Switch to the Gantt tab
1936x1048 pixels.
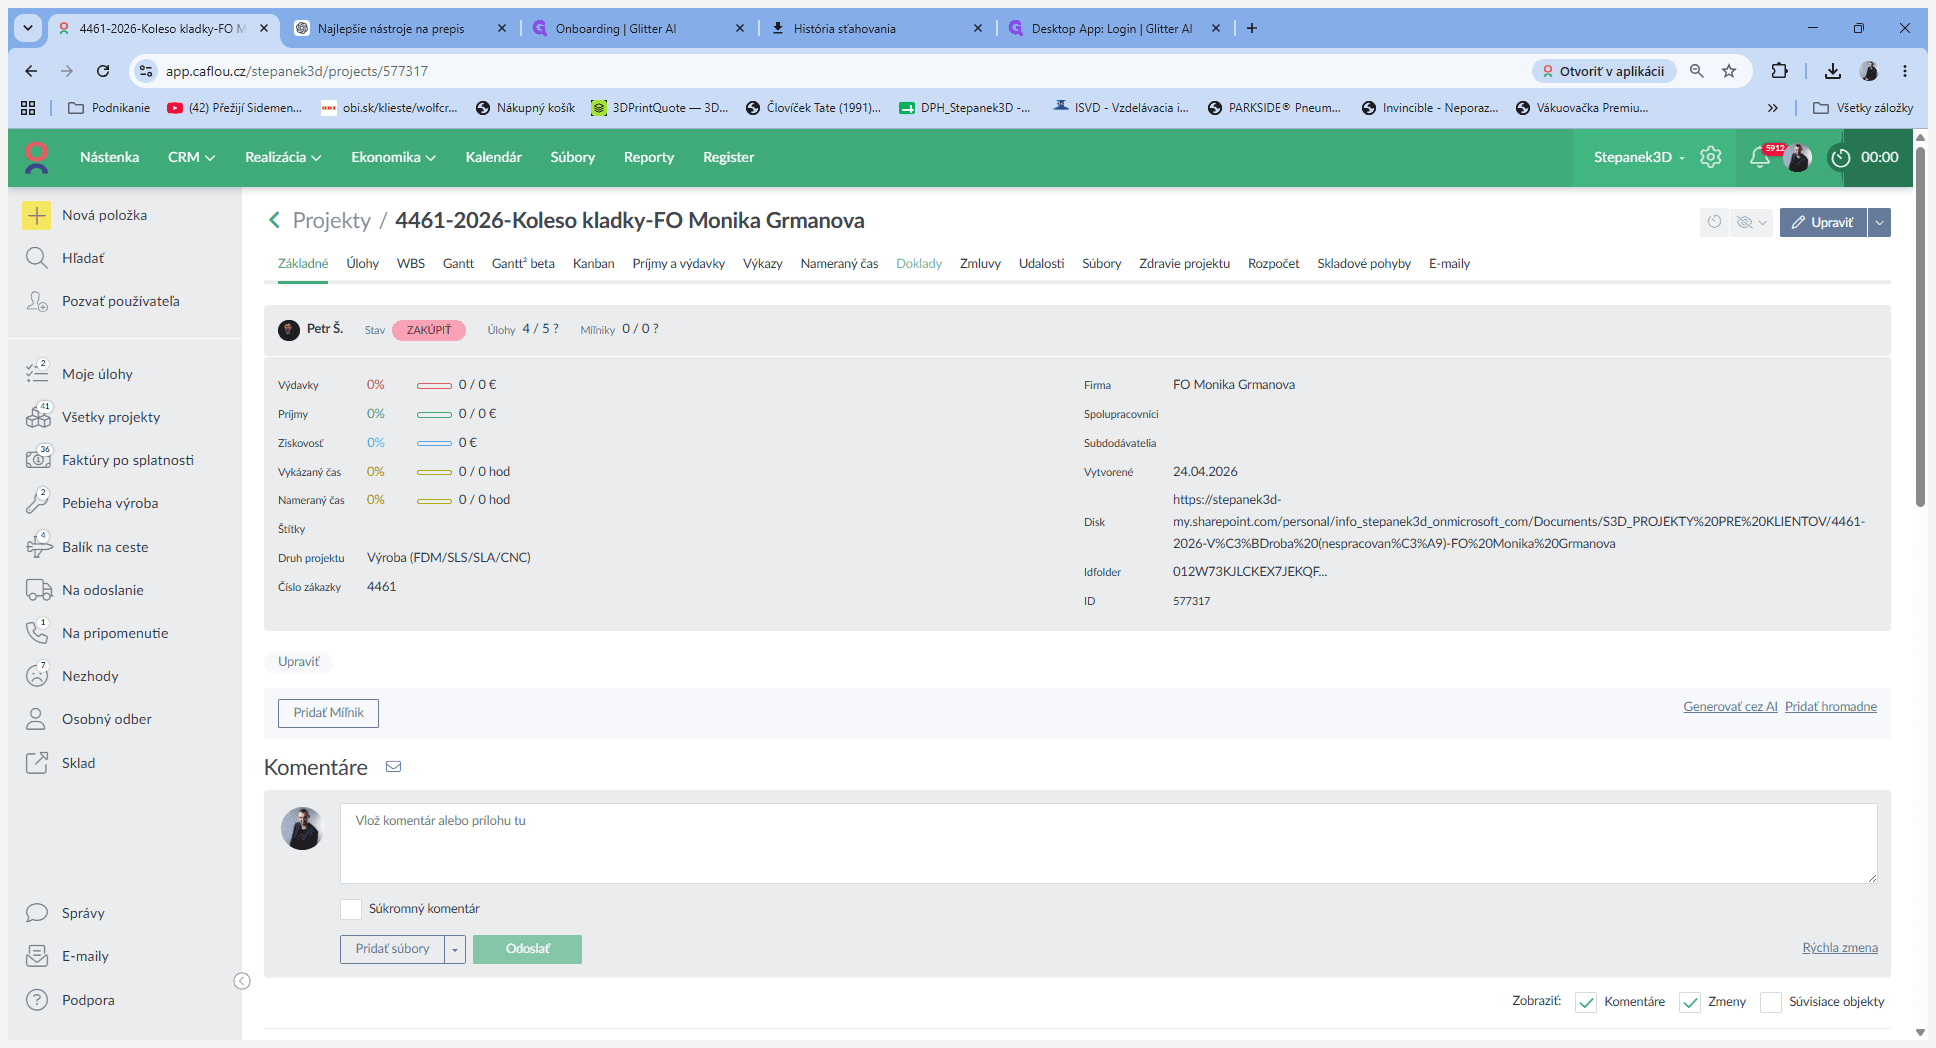click(458, 264)
